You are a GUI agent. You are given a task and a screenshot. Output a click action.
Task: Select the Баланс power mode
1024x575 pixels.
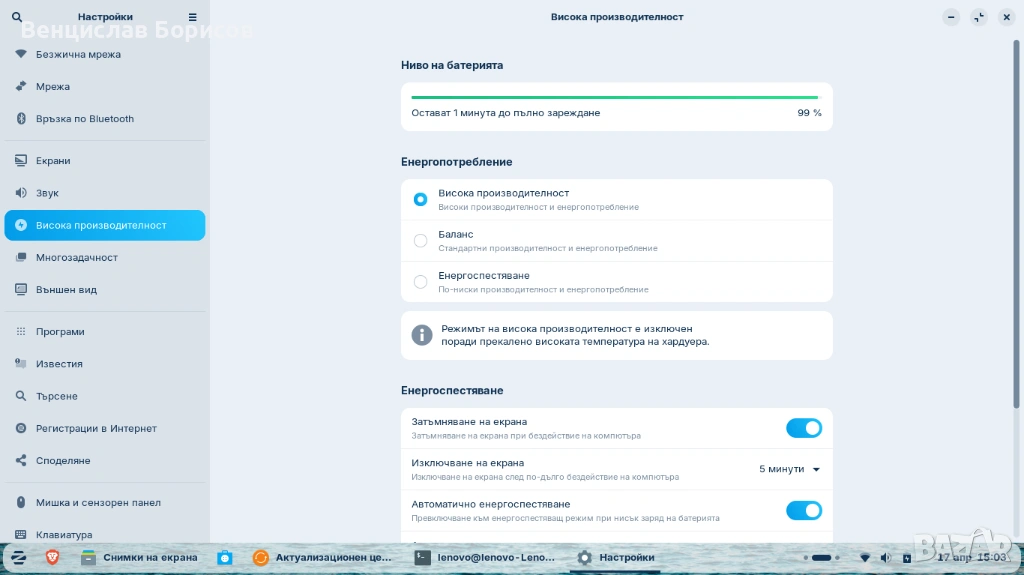(421, 241)
